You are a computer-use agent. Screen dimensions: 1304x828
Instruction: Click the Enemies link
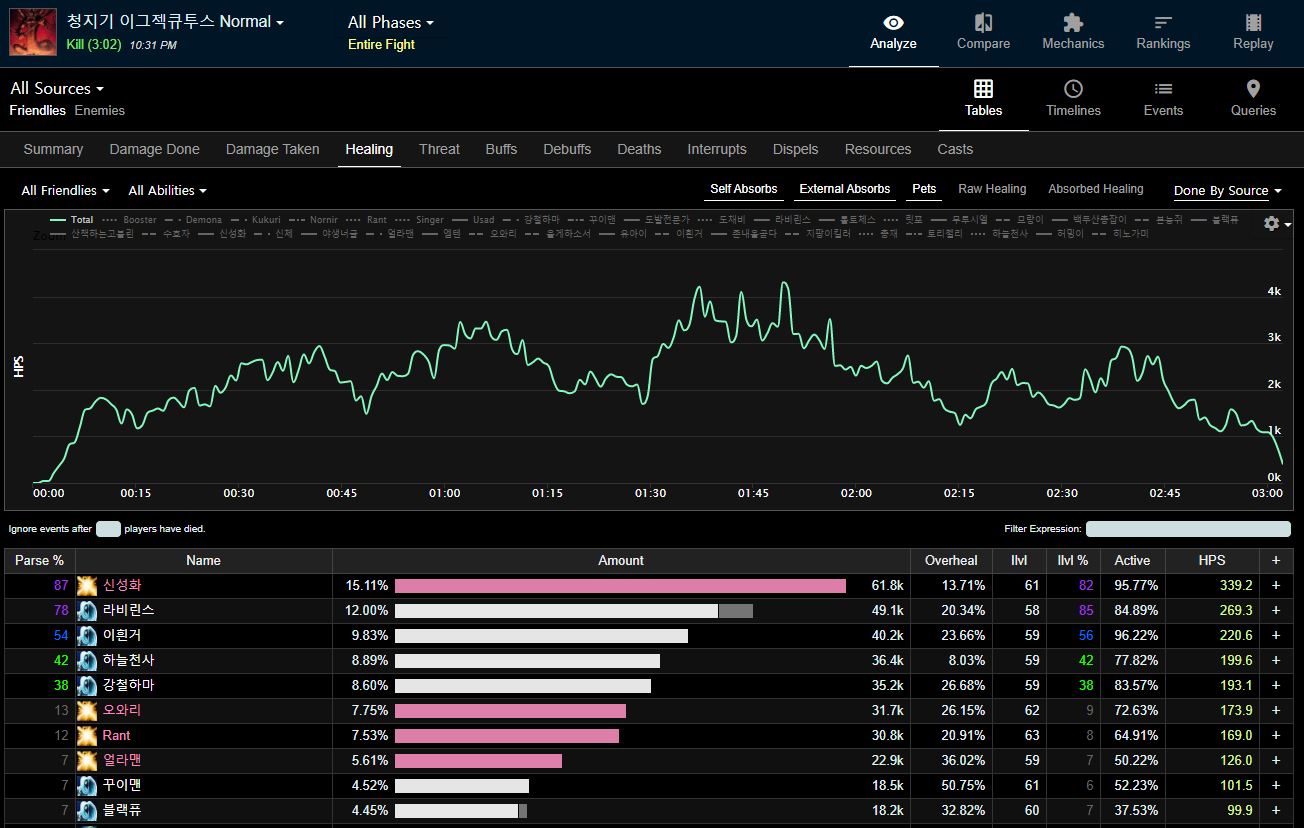[100, 110]
